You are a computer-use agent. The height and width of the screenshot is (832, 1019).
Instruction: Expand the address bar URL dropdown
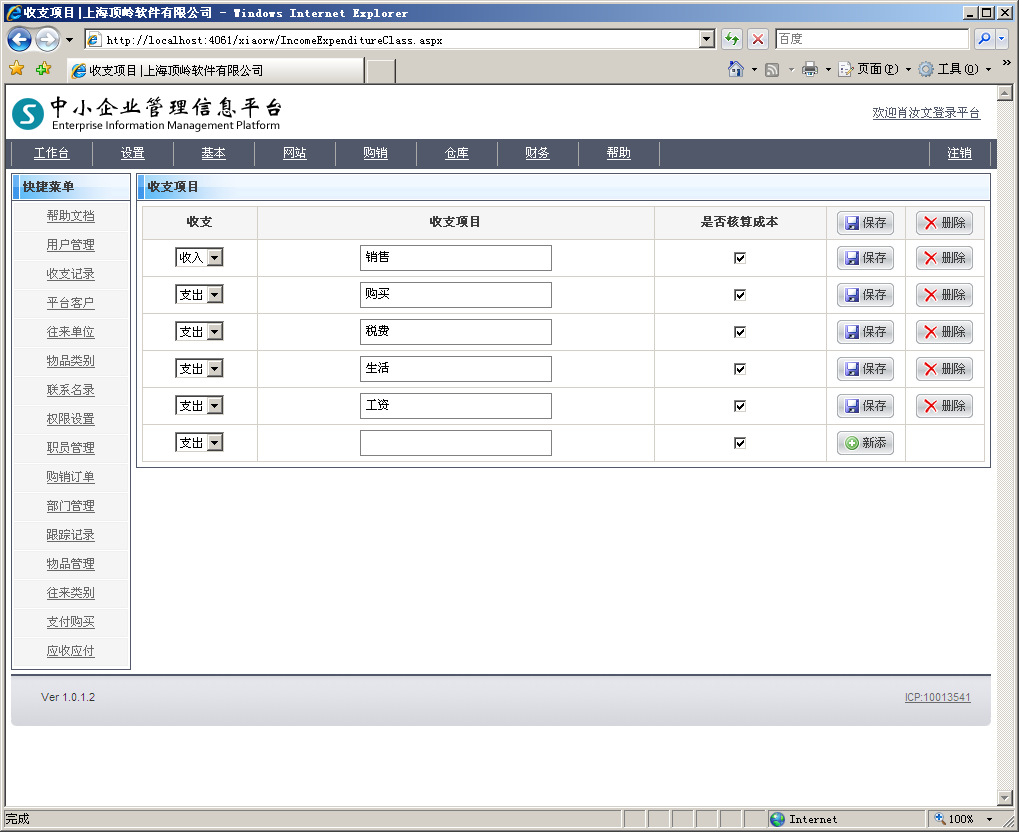707,40
